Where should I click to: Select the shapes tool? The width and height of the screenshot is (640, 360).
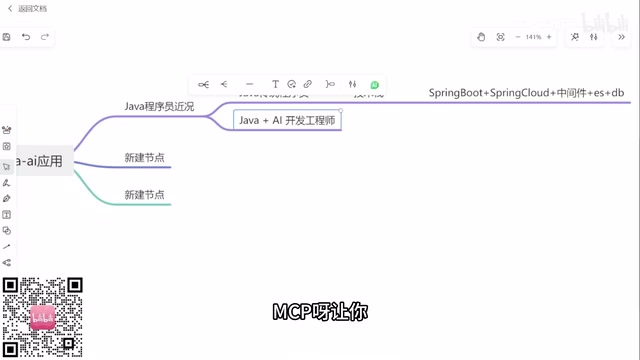tap(7, 231)
